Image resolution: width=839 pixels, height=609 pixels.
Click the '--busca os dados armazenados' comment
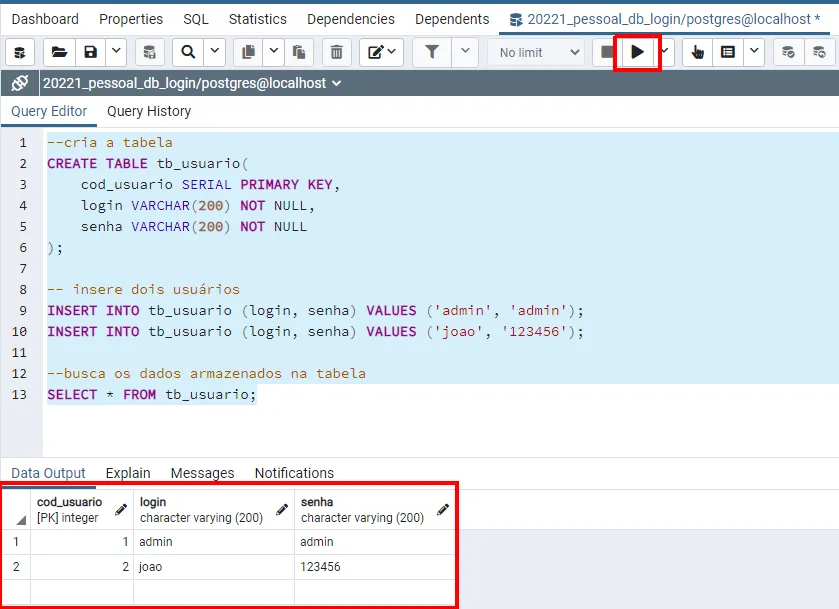click(207, 373)
